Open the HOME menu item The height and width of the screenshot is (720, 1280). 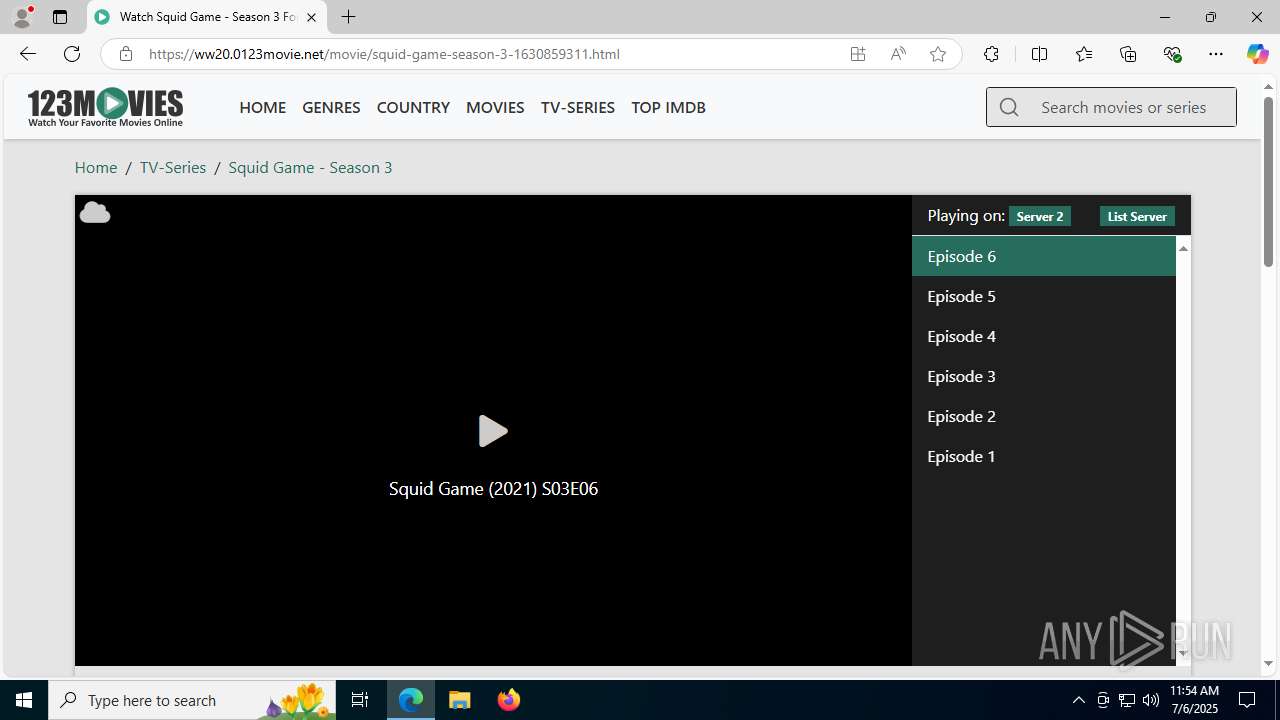click(x=263, y=107)
